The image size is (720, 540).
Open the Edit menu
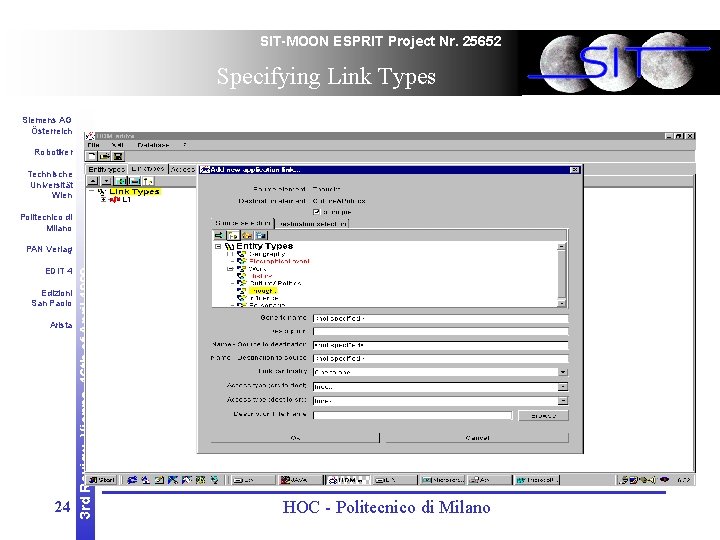[118, 145]
